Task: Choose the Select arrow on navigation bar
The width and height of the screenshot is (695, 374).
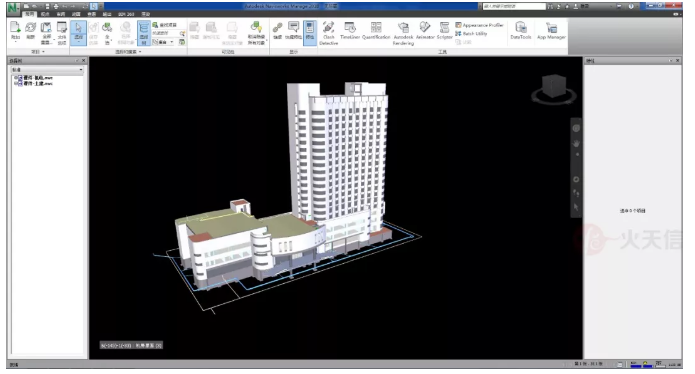Action: pyautogui.click(x=576, y=207)
